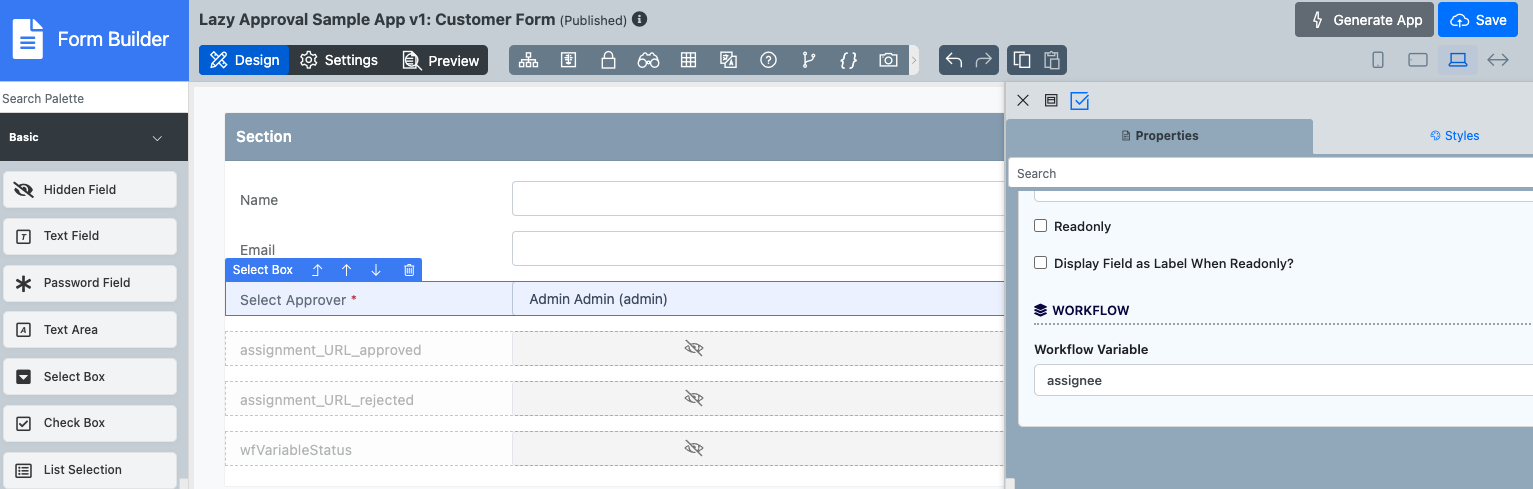Click the Workflow Variable input field
1533x489 pixels.
1280,380
